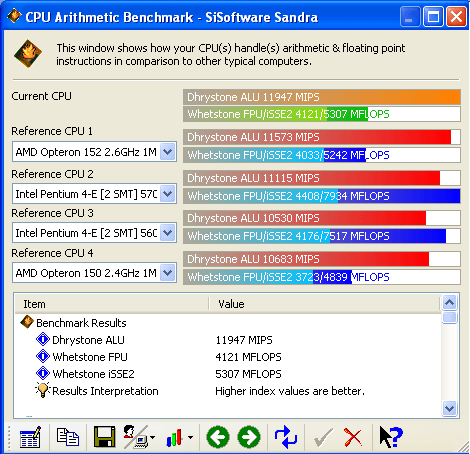Viewport: 470px width, 454px height.
Task: Click info icon next to Whetstone iSSE2
Action: [43, 373]
